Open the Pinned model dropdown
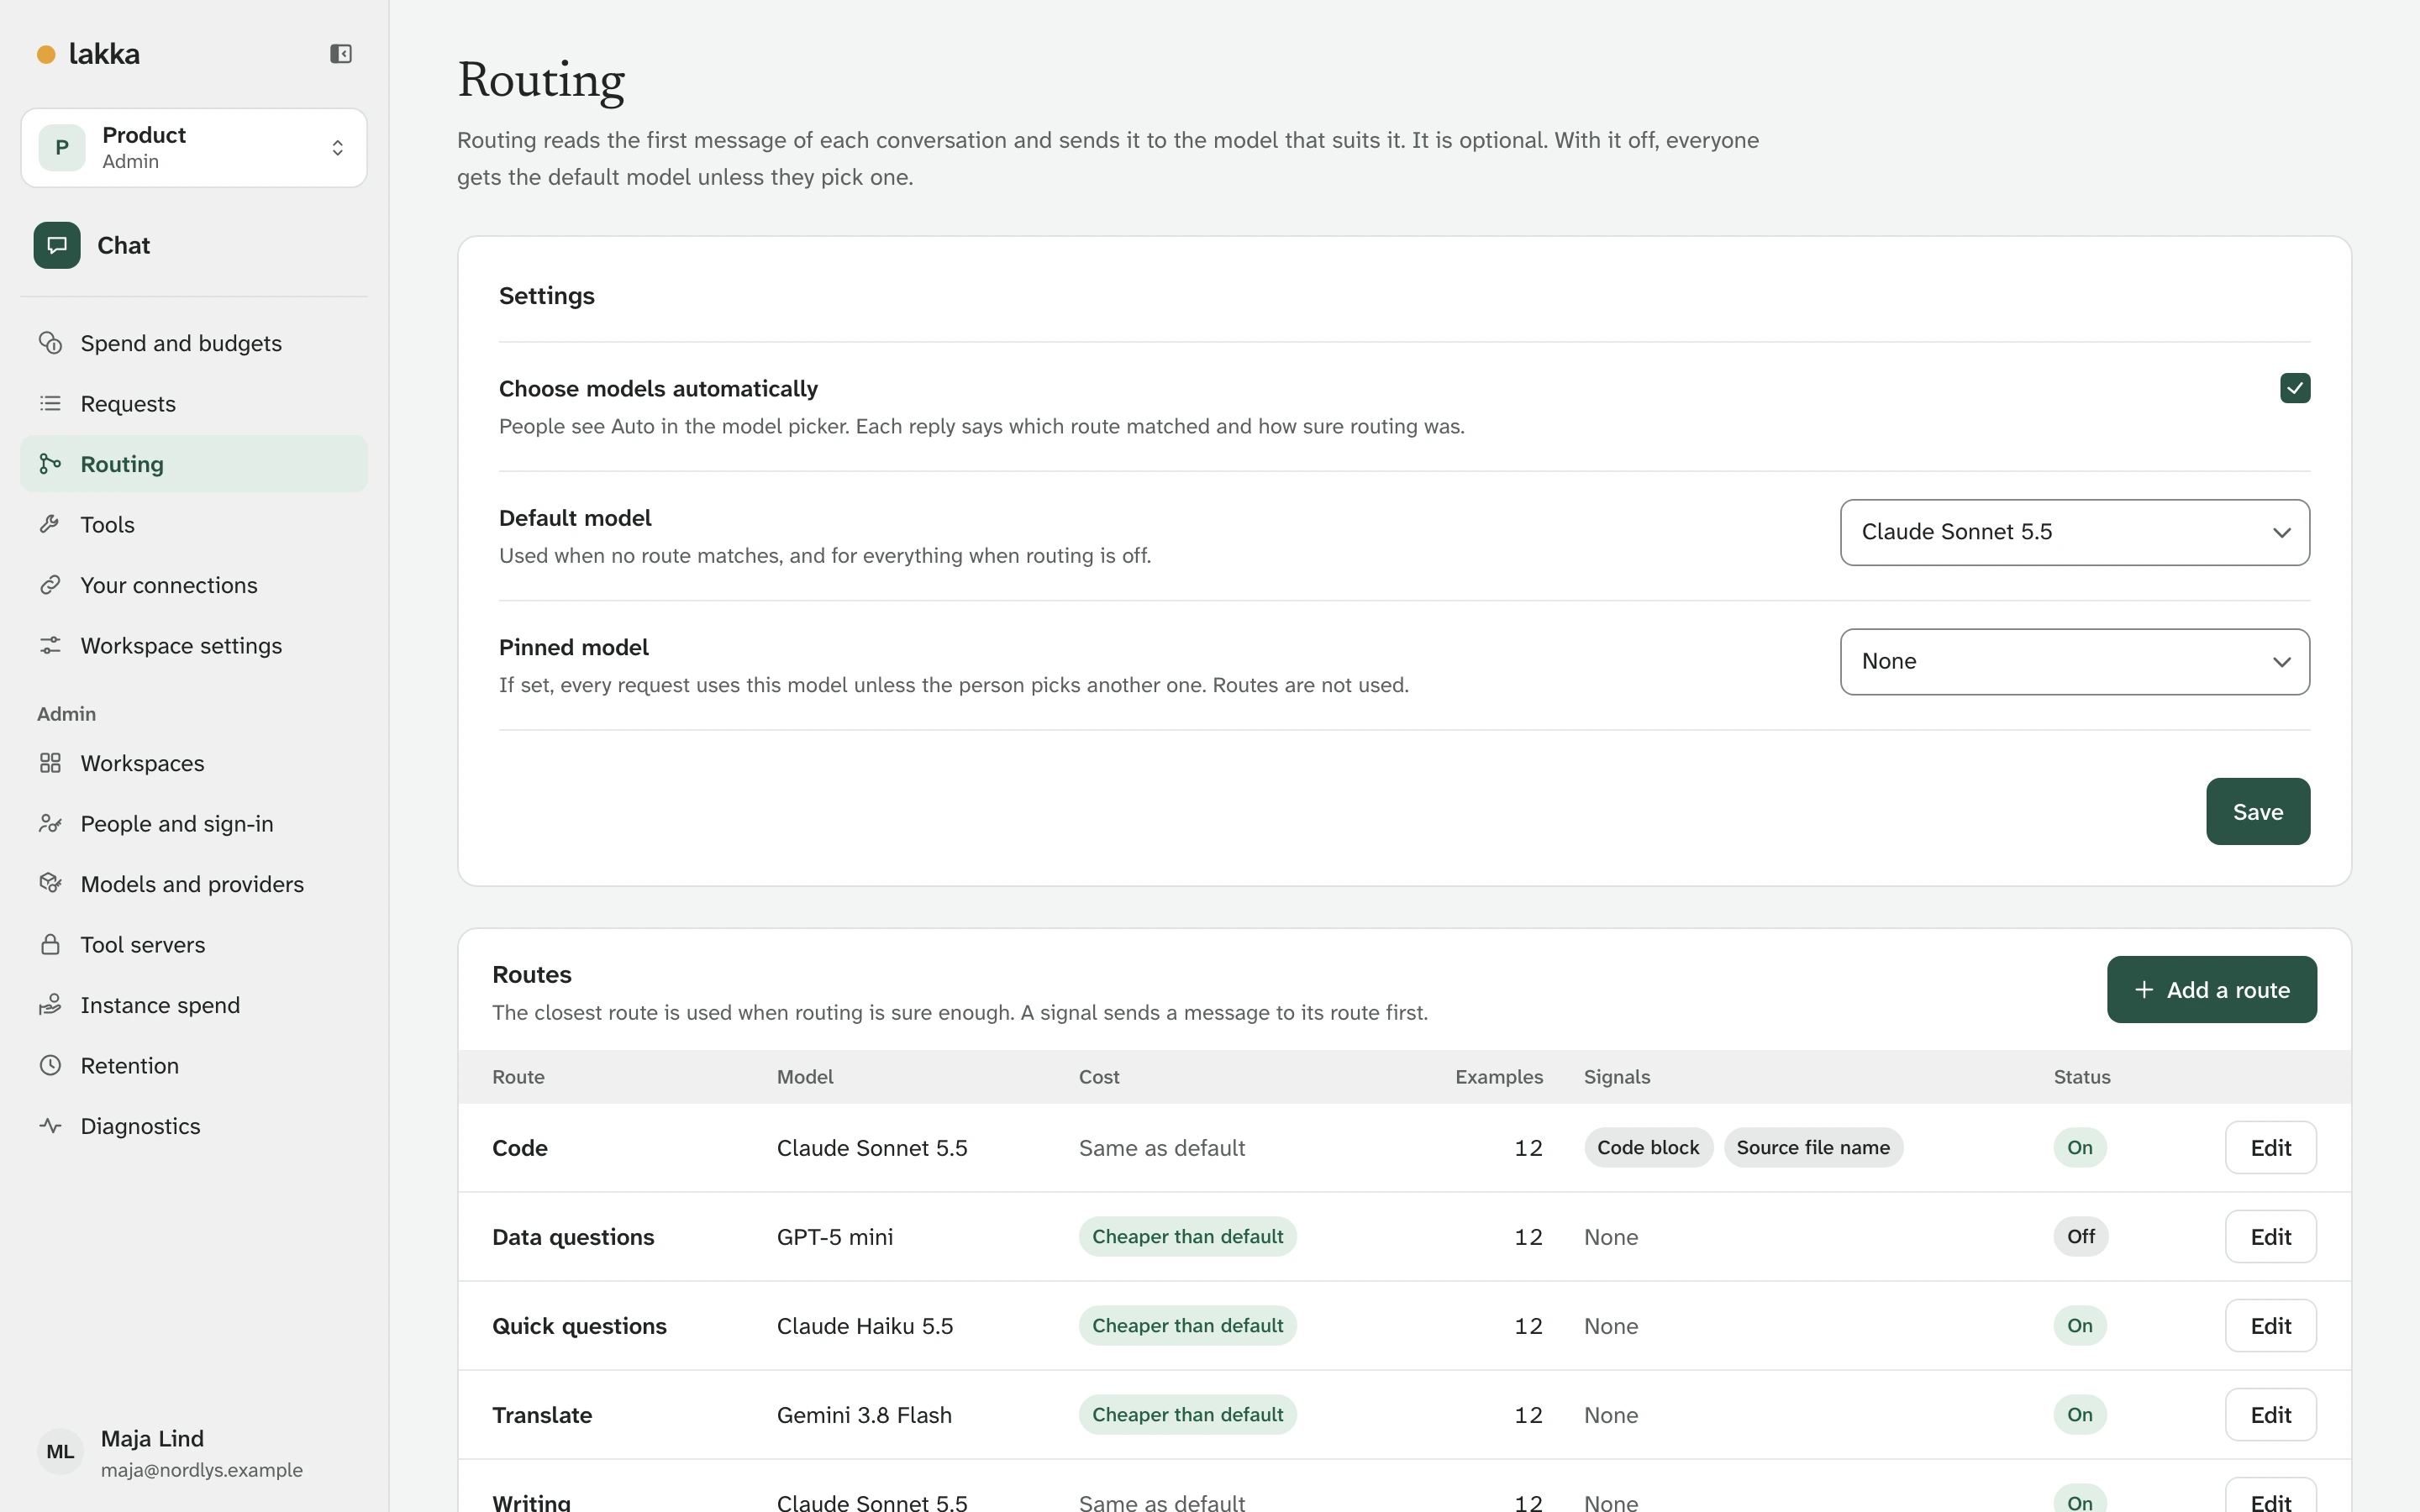Viewport: 2420px width, 1512px height. coord(2074,662)
